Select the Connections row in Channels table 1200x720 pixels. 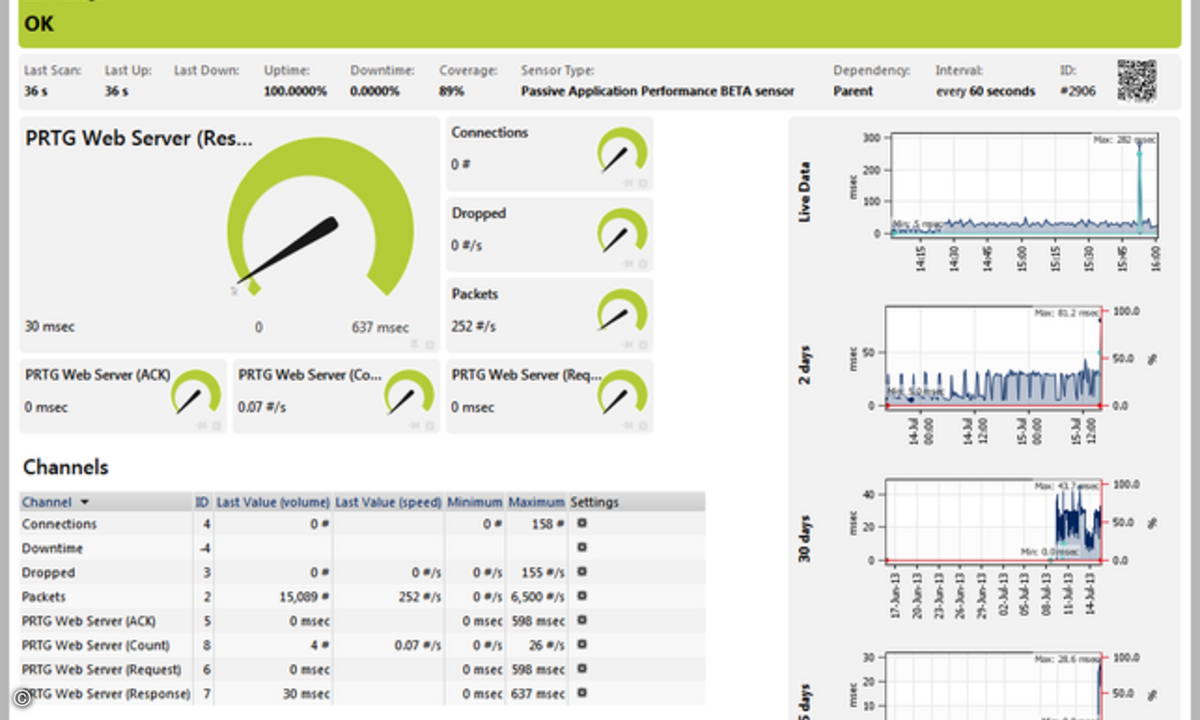[362, 524]
